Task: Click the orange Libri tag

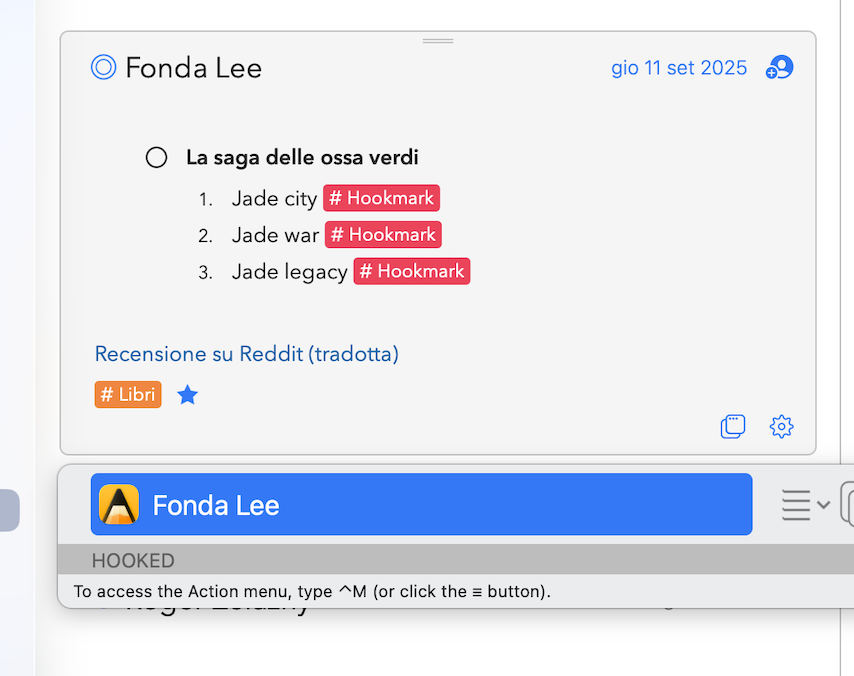Action: 128,395
